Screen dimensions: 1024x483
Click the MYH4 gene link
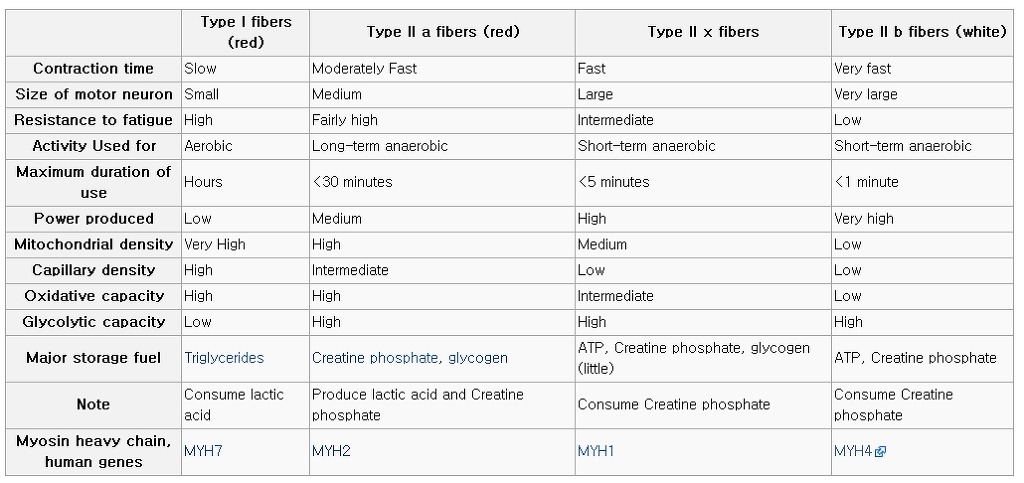[x=853, y=451]
